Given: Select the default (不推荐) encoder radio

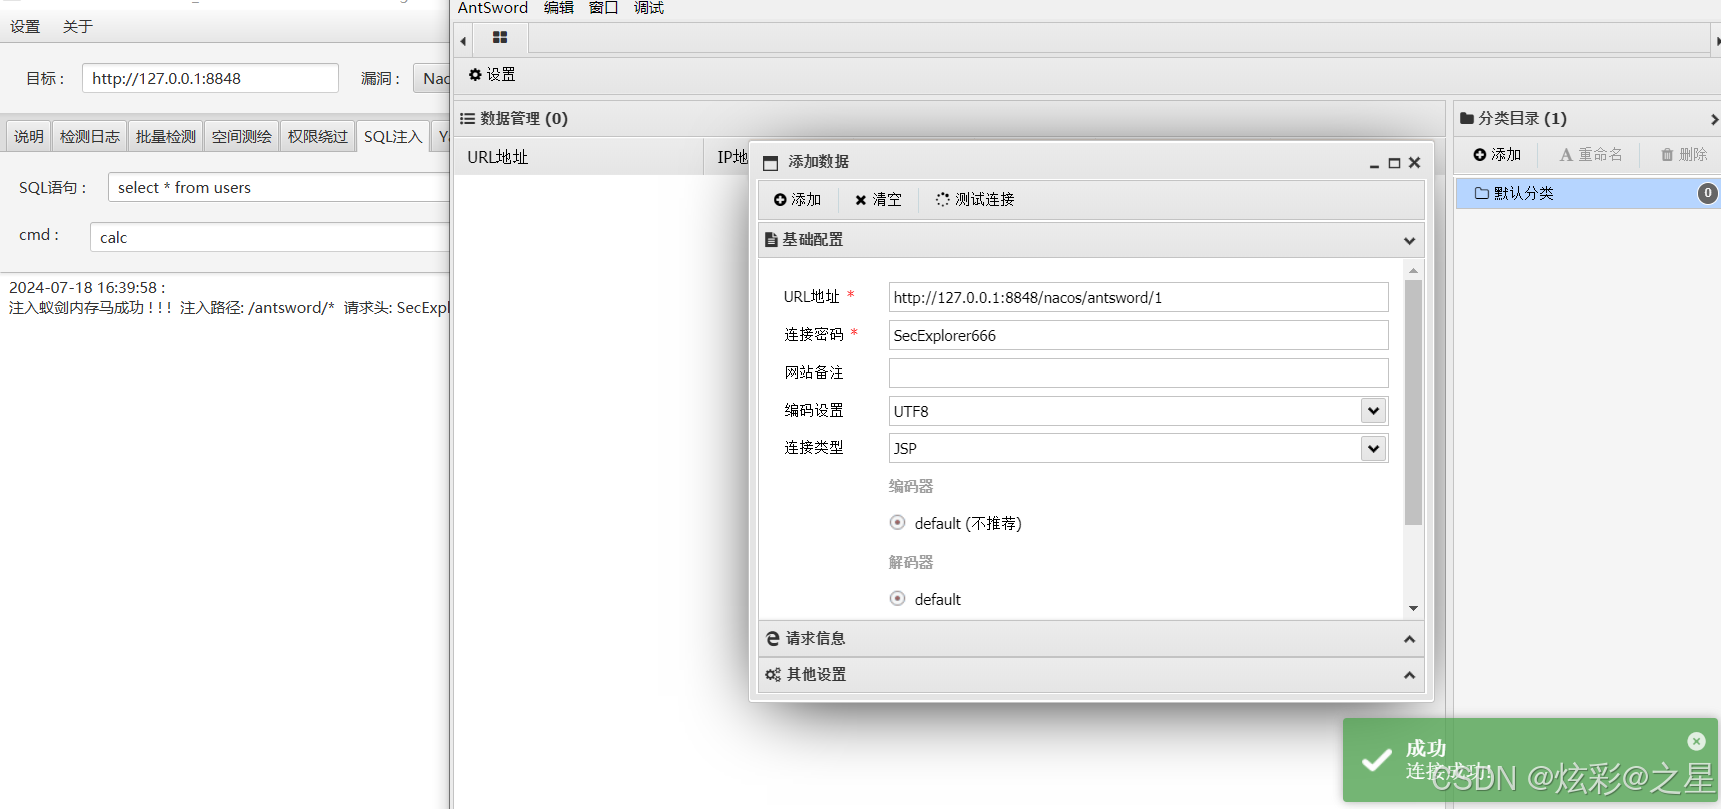Looking at the screenshot, I should coord(898,523).
